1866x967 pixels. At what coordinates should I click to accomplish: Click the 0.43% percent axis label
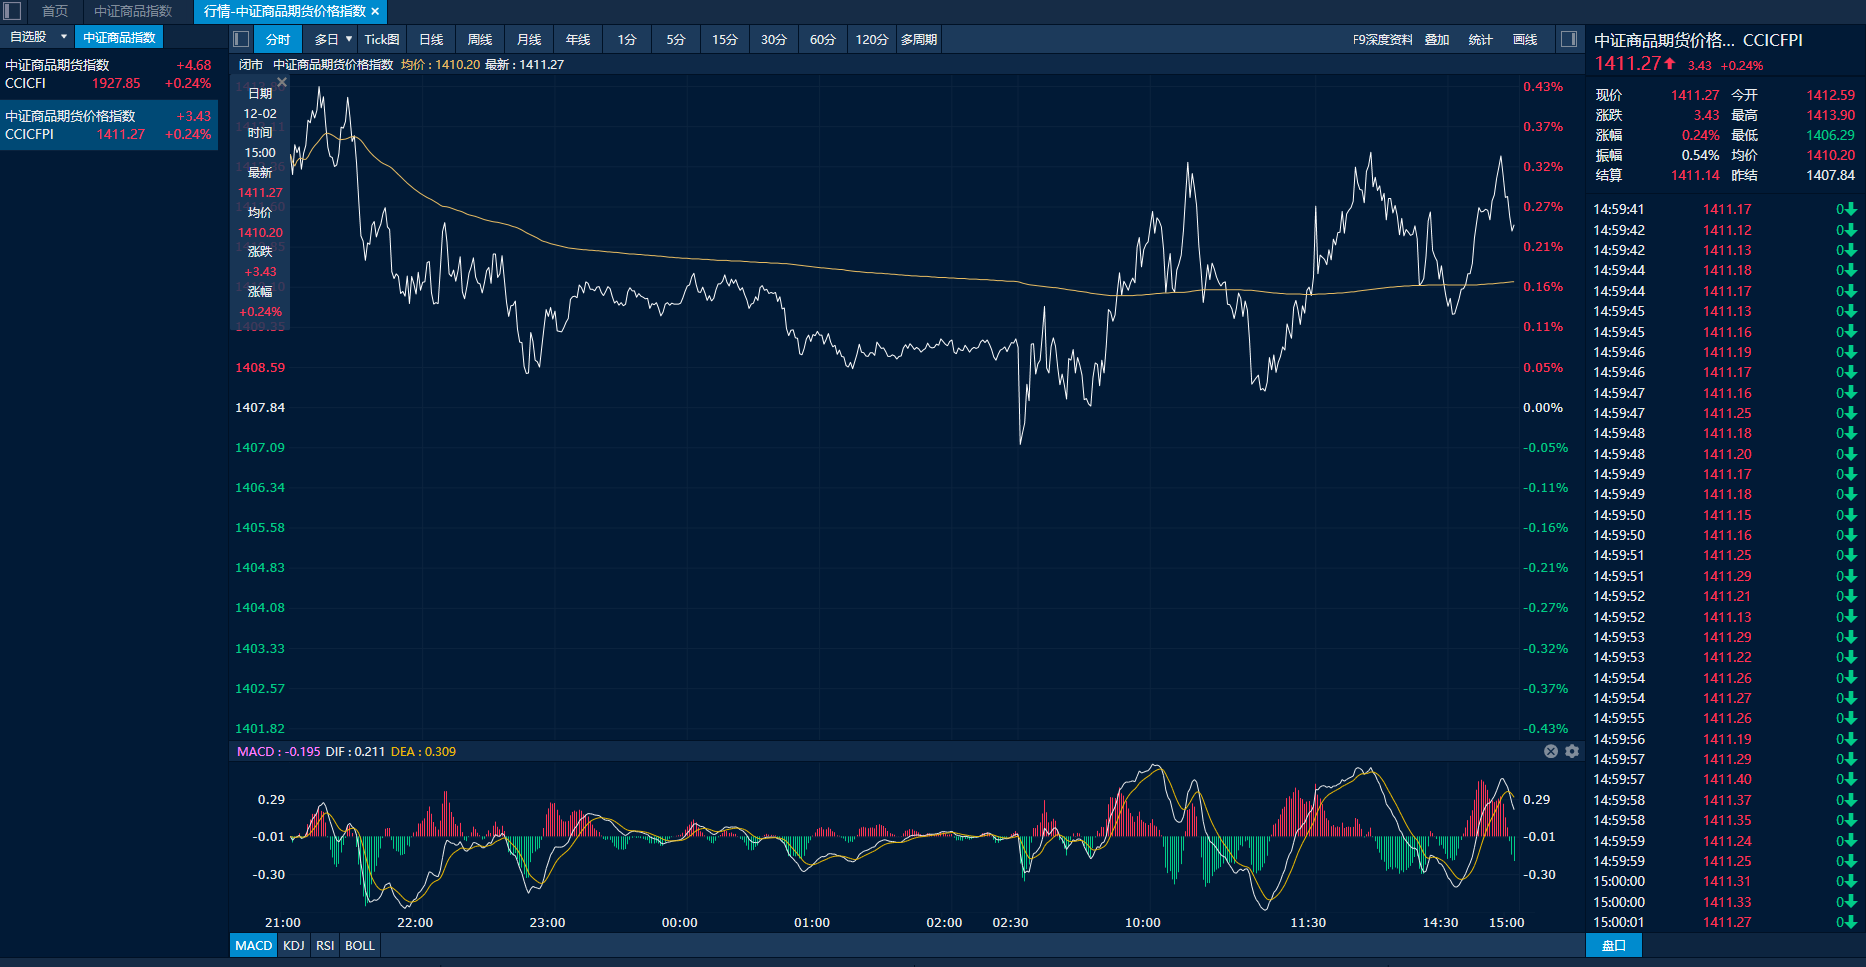coord(1543,87)
